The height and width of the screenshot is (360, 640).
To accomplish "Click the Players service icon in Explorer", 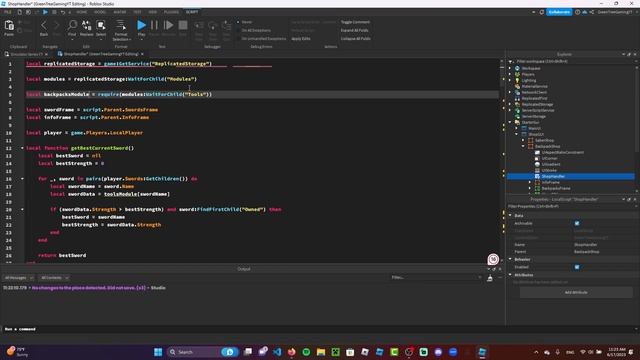I will point(517,74).
